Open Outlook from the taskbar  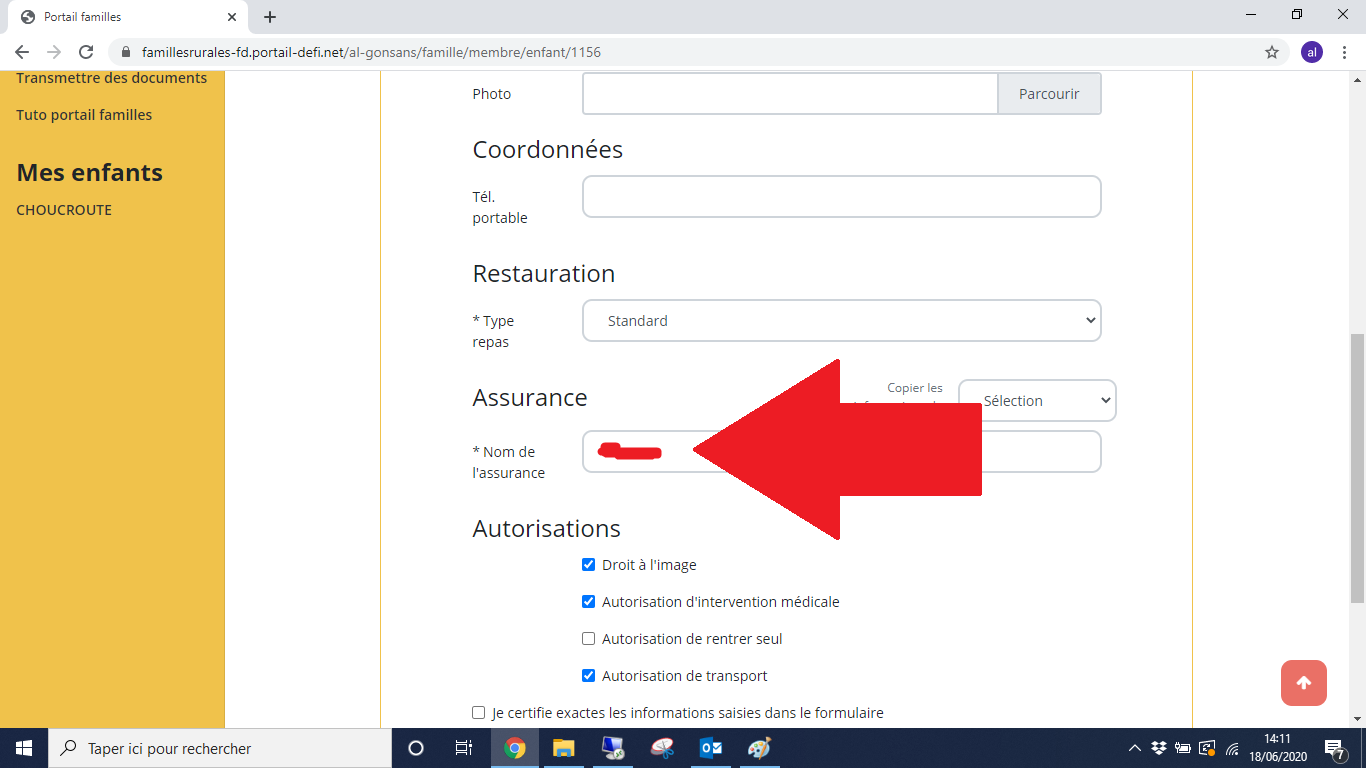[x=711, y=748]
